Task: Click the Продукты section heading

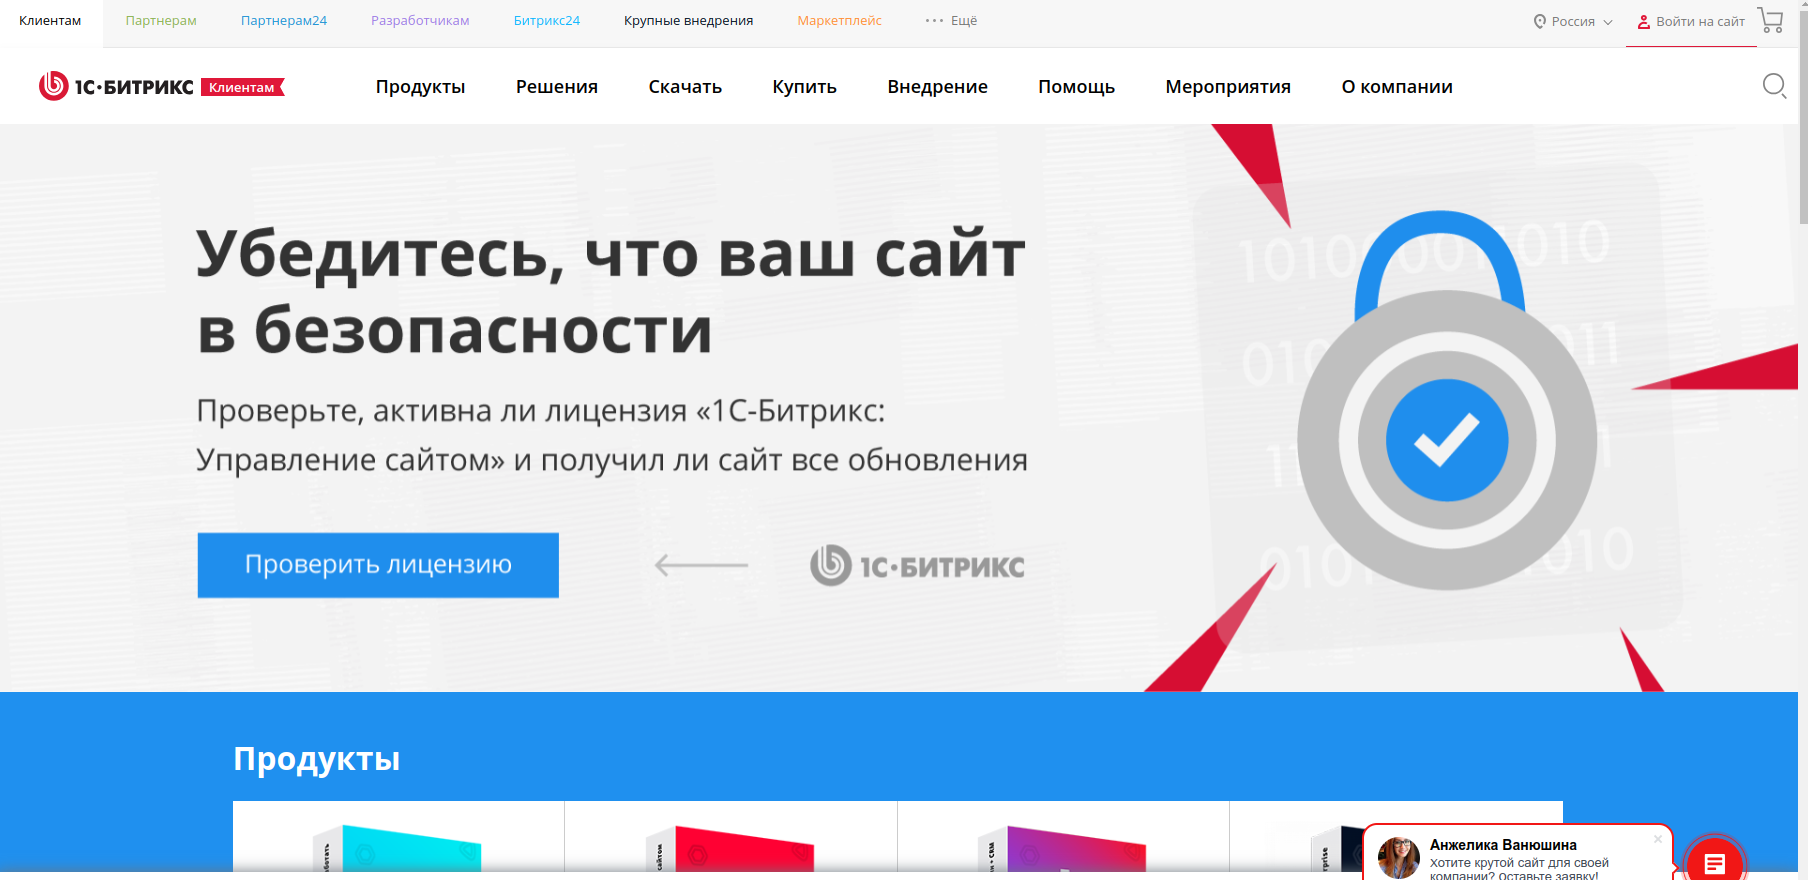Action: coord(316,759)
